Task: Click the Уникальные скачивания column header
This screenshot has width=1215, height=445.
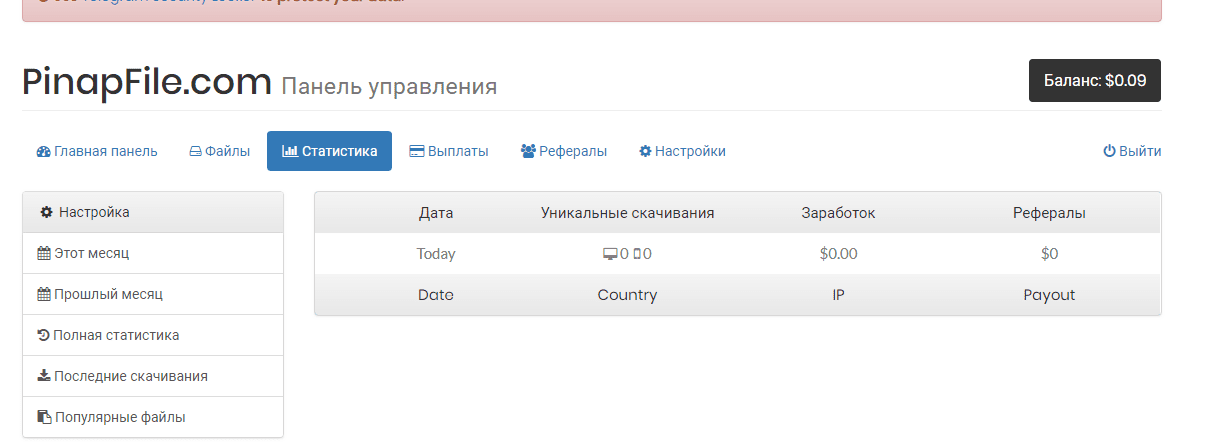Action: (628, 213)
